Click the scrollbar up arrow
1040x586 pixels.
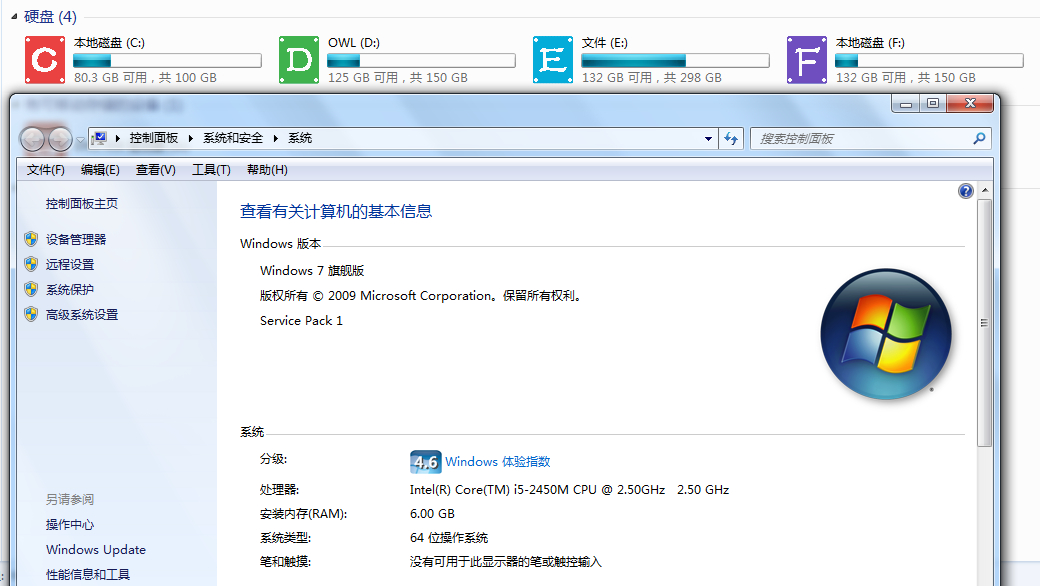click(x=985, y=190)
